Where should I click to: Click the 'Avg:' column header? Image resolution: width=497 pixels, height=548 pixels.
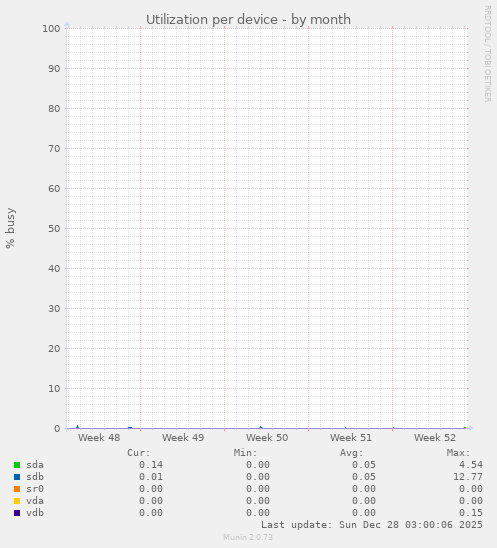[352, 453]
